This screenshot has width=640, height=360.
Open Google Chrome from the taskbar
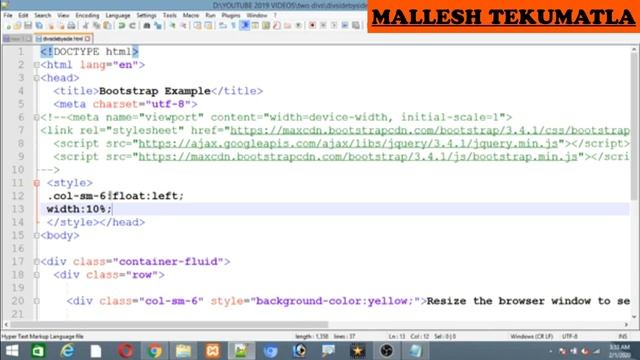pyautogui.click(x=154, y=351)
